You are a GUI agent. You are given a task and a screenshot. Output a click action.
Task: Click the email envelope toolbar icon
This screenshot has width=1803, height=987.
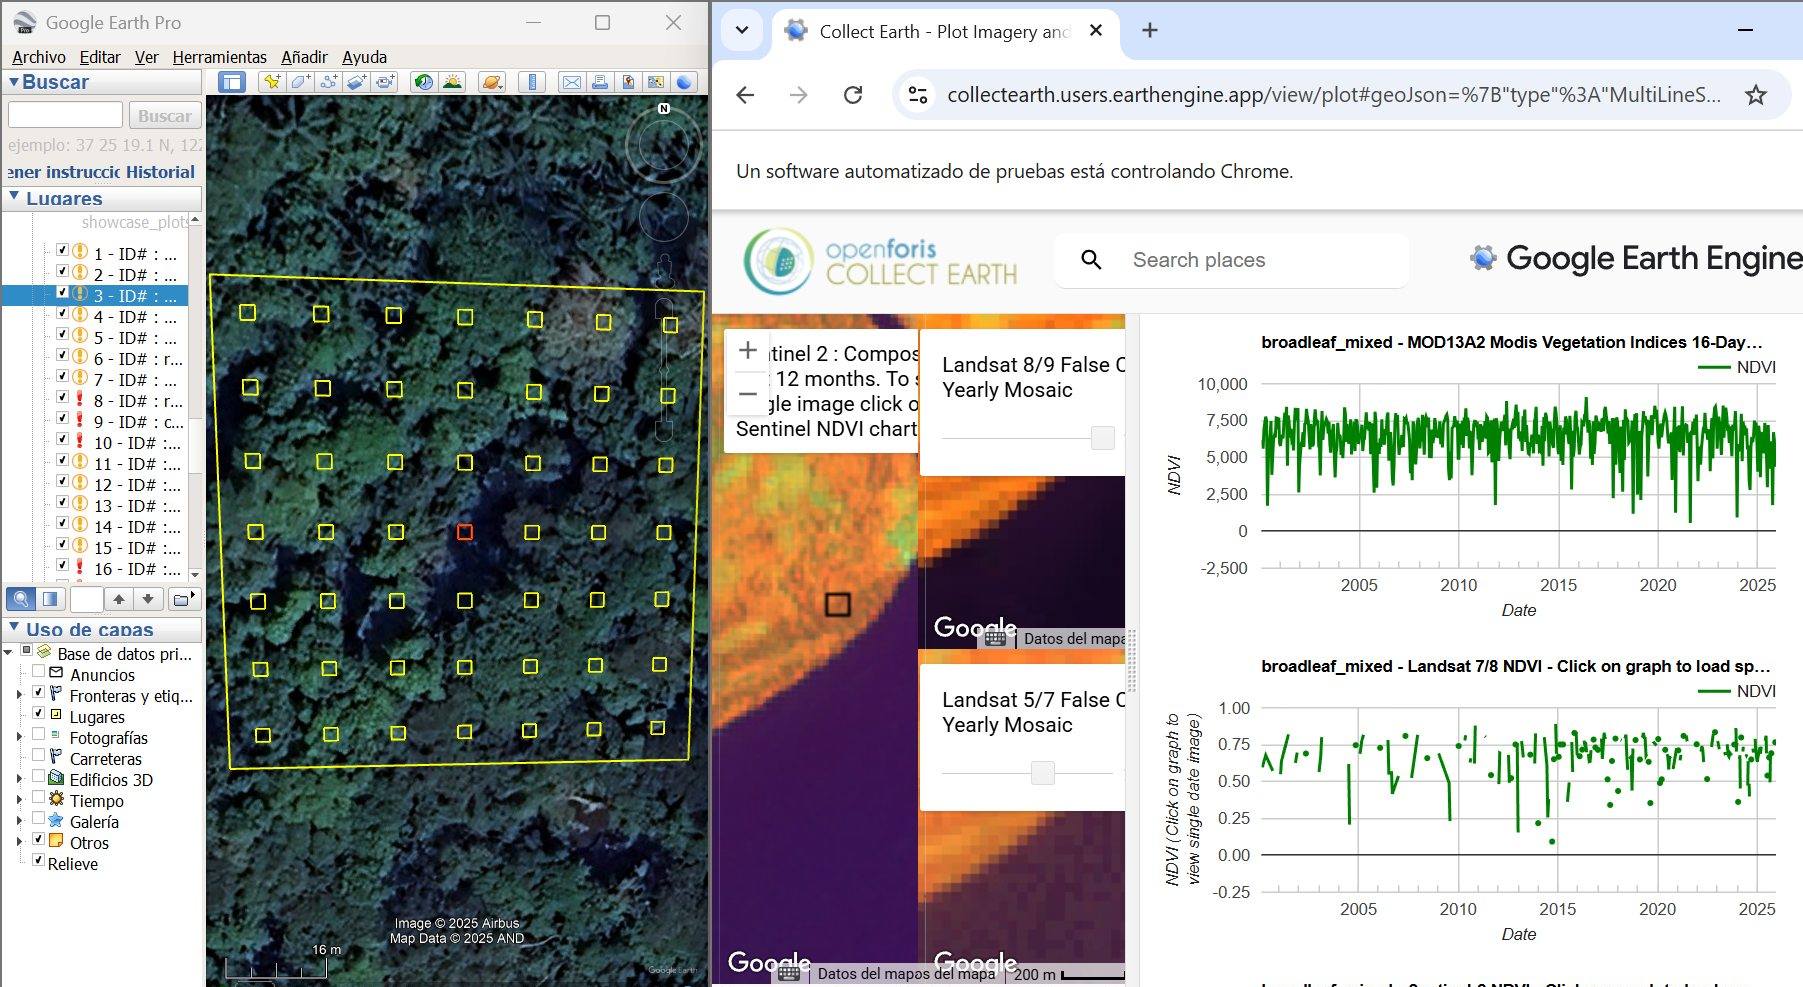pyautogui.click(x=571, y=82)
